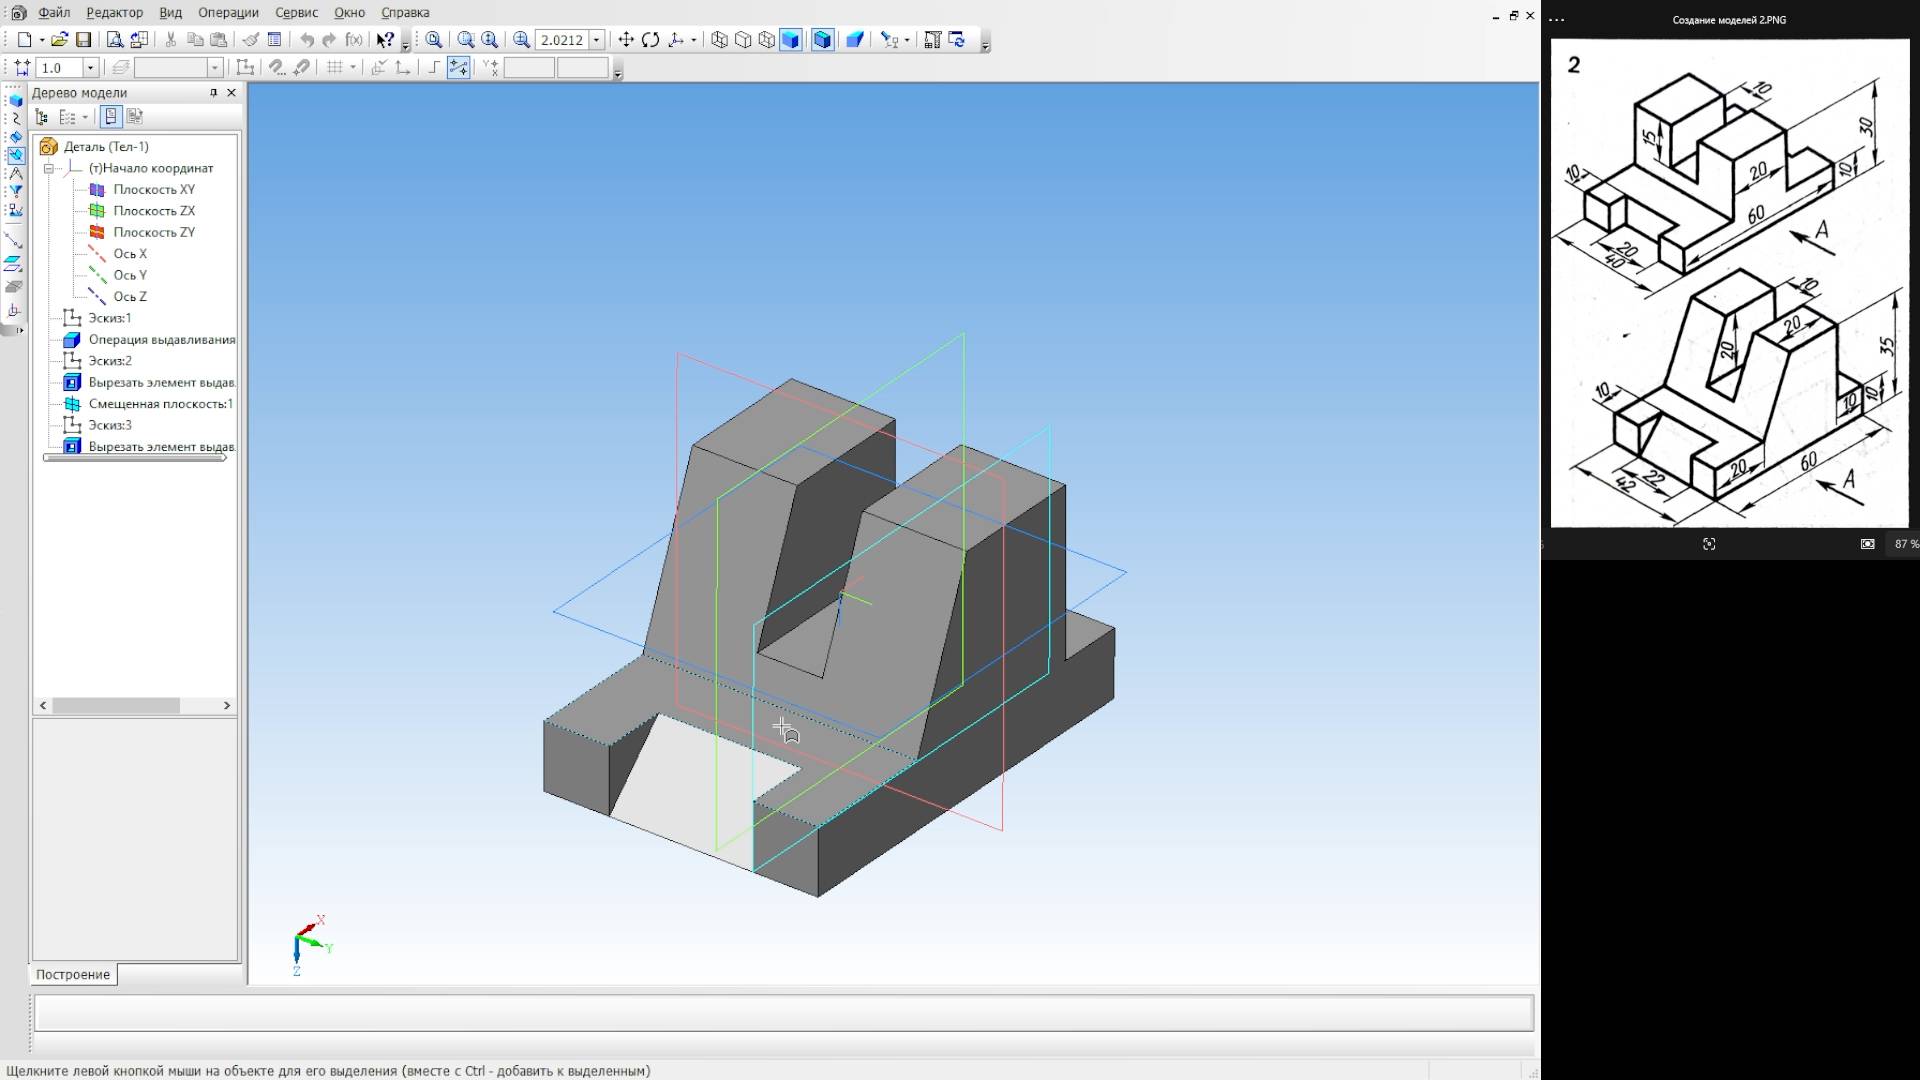Open the zoom scale 2.0212 dropdown
The image size is (1920, 1080).
pyautogui.click(x=597, y=40)
